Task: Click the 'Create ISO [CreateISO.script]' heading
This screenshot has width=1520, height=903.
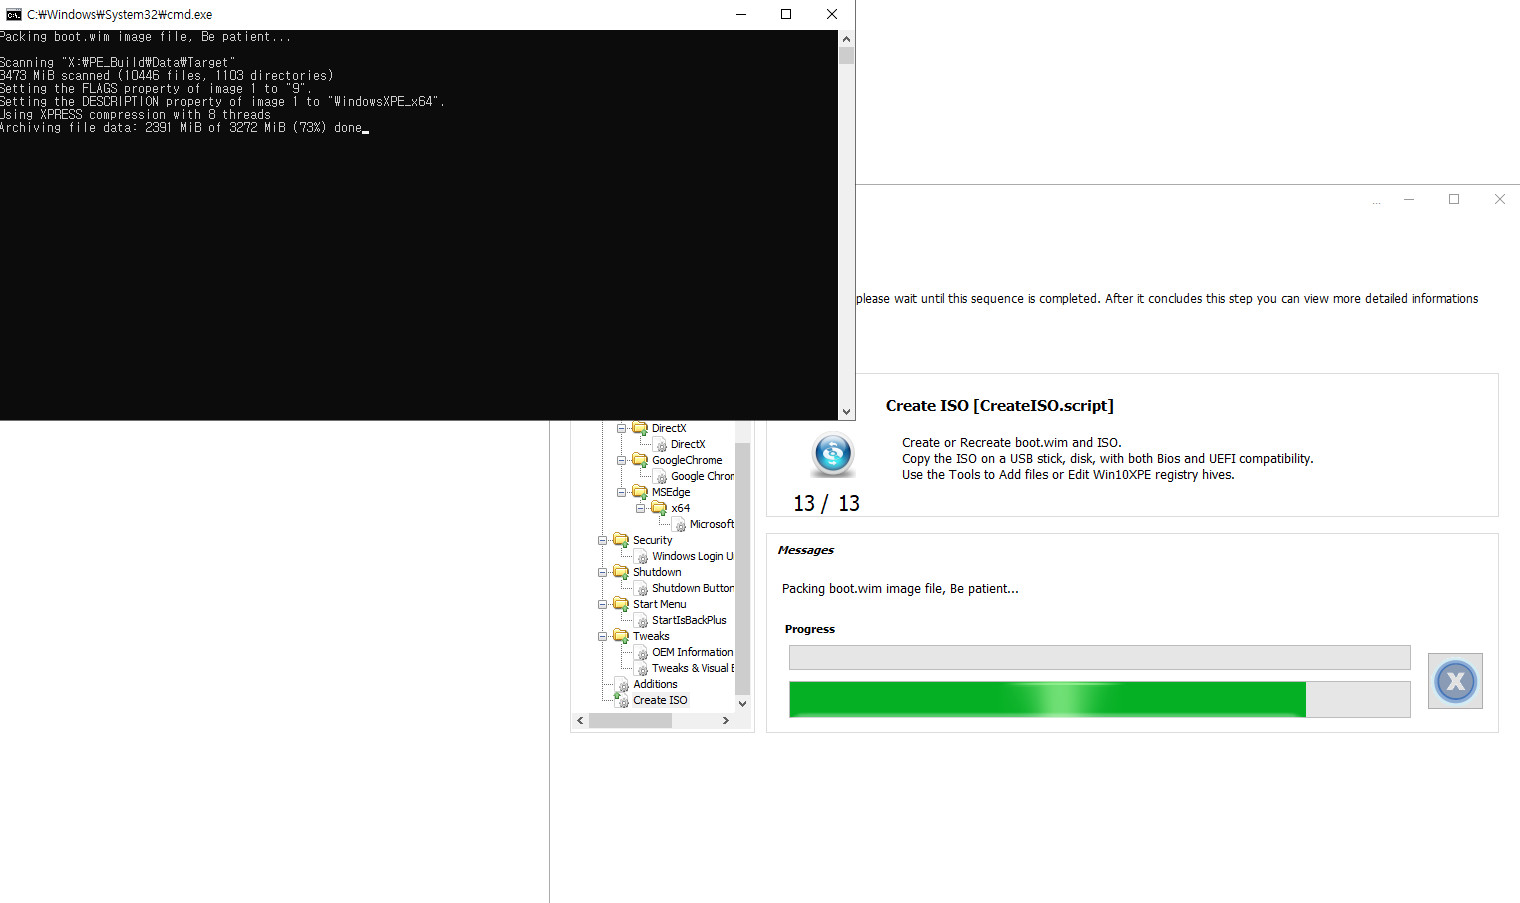Action: [x=999, y=405]
